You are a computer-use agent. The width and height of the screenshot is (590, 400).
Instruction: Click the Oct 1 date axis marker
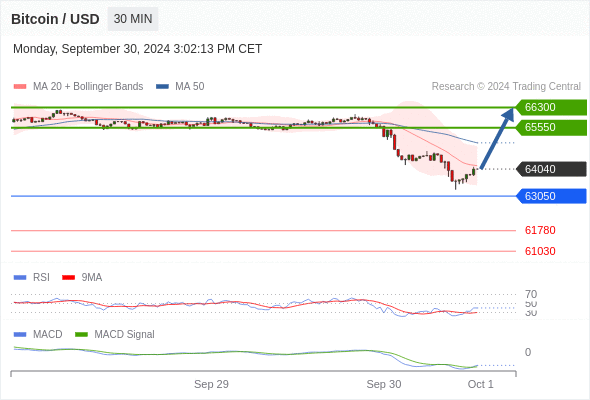click(x=480, y=384)
